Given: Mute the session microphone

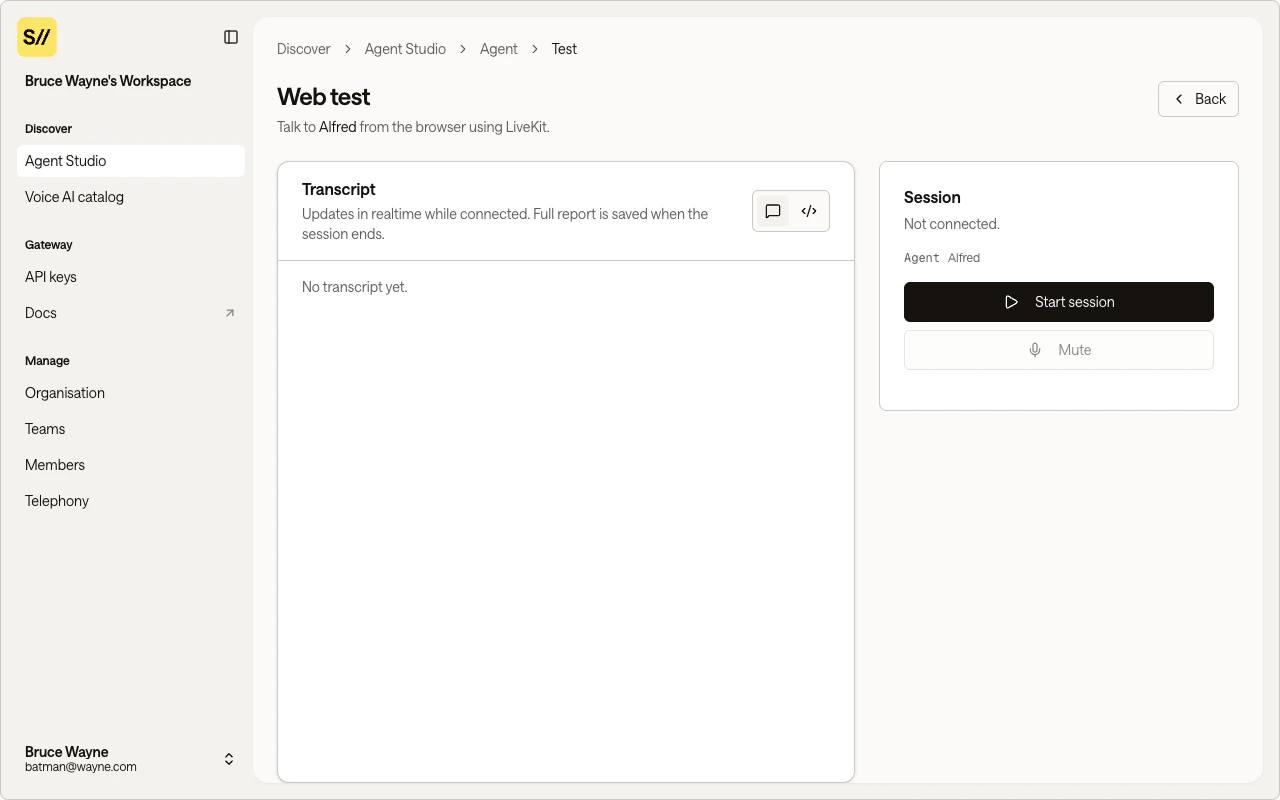Looking at the screenshot, I should 1058,350.
